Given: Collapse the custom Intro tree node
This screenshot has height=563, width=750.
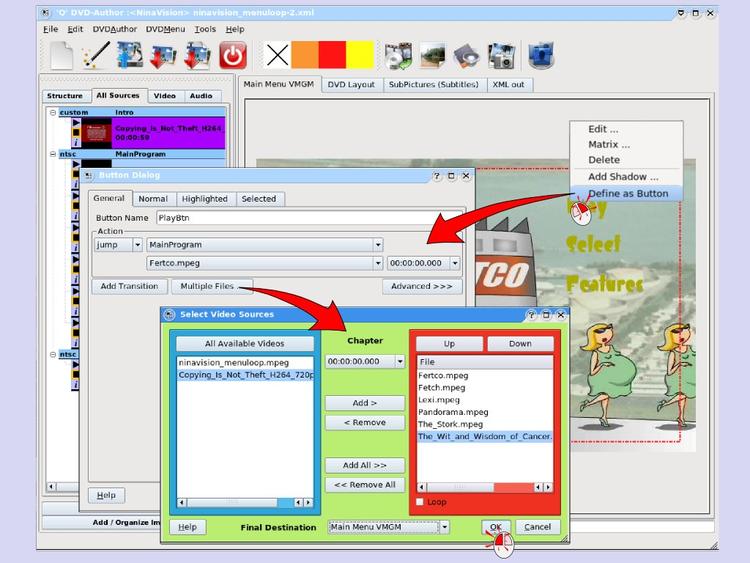Looking at the screenshot, I should pos(53,112).
